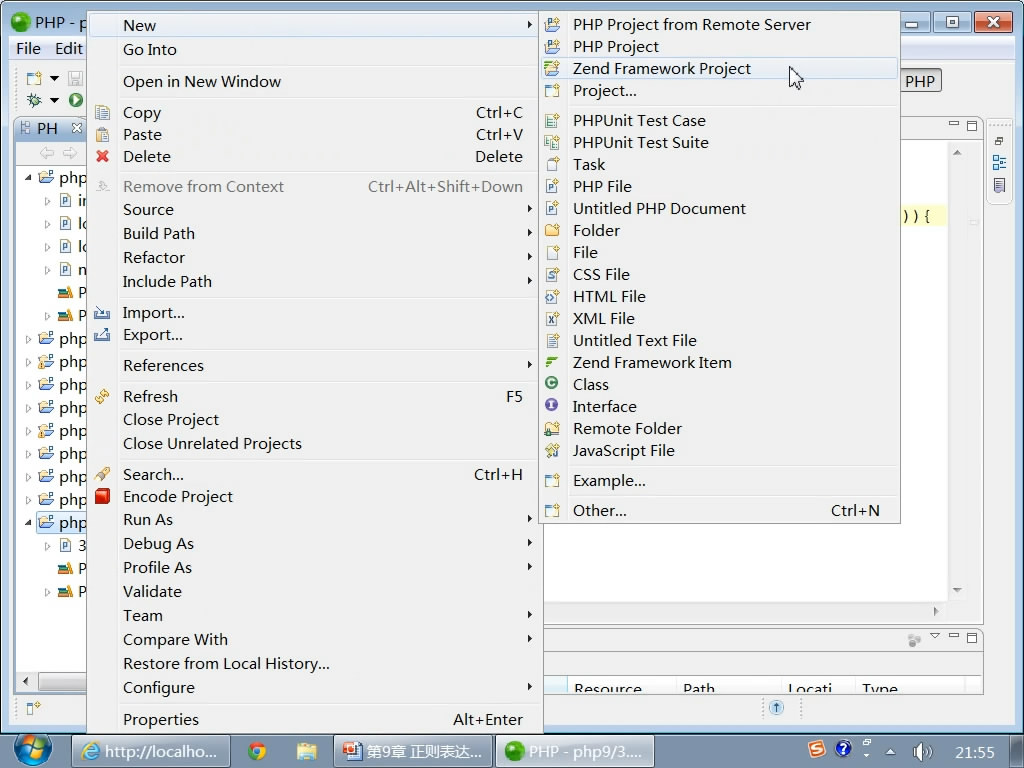Click the PHP Project from Remote Server icon
1024x768 pixels.
pos(552,25)
